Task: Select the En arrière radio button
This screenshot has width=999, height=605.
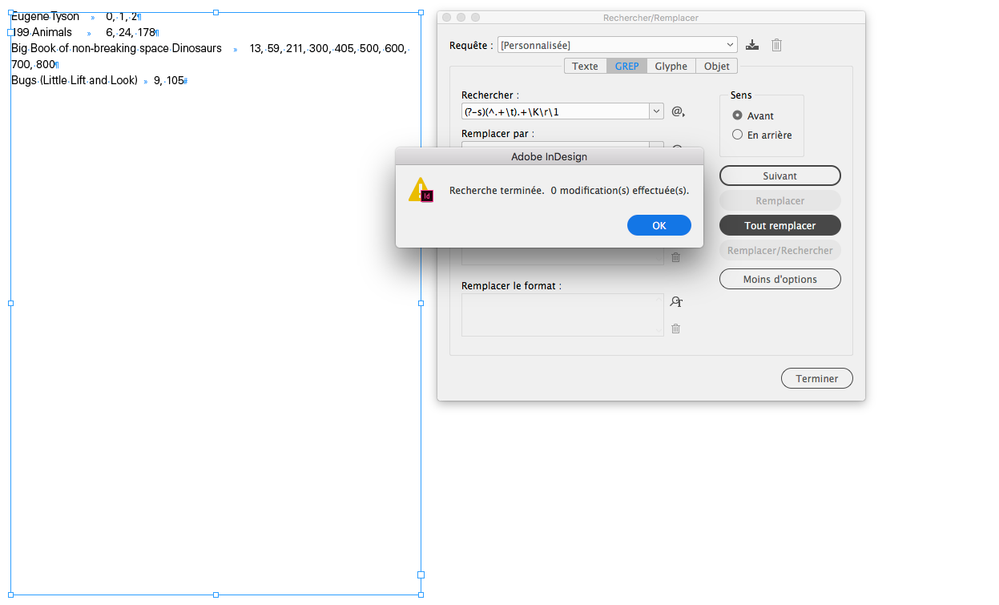Action: click(737, 134)
